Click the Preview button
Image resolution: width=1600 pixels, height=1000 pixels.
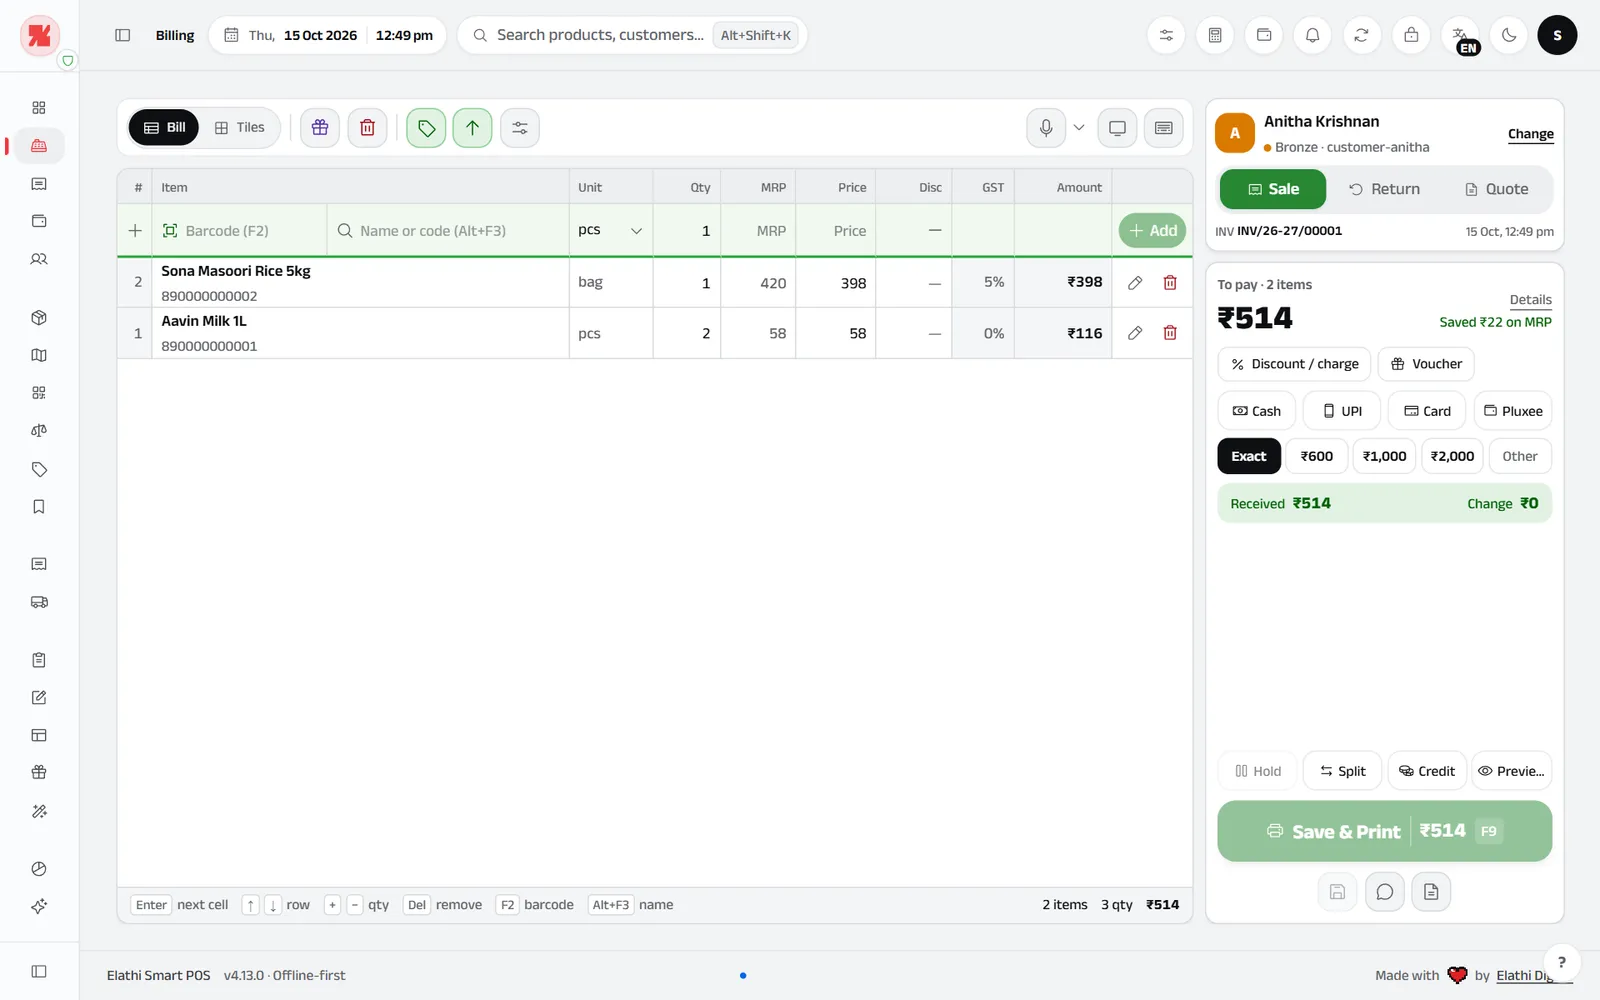point(1512,771)
